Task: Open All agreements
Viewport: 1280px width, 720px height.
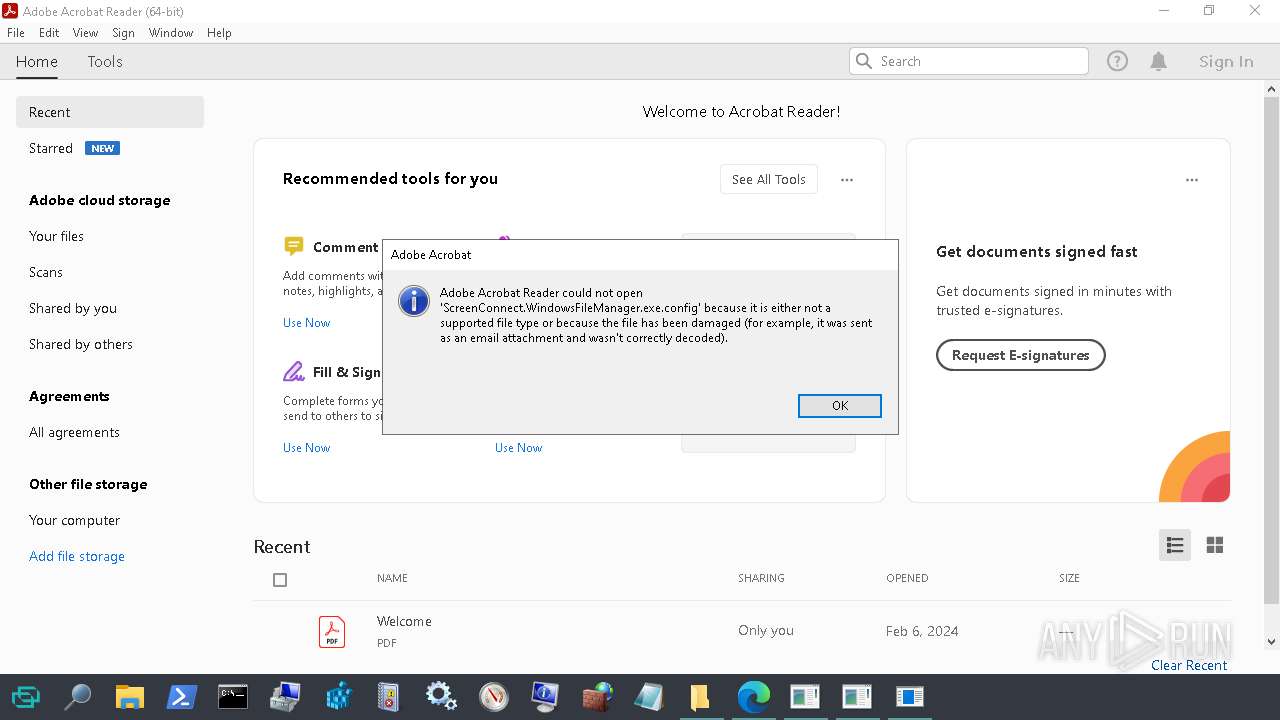Action: [74, 432]
